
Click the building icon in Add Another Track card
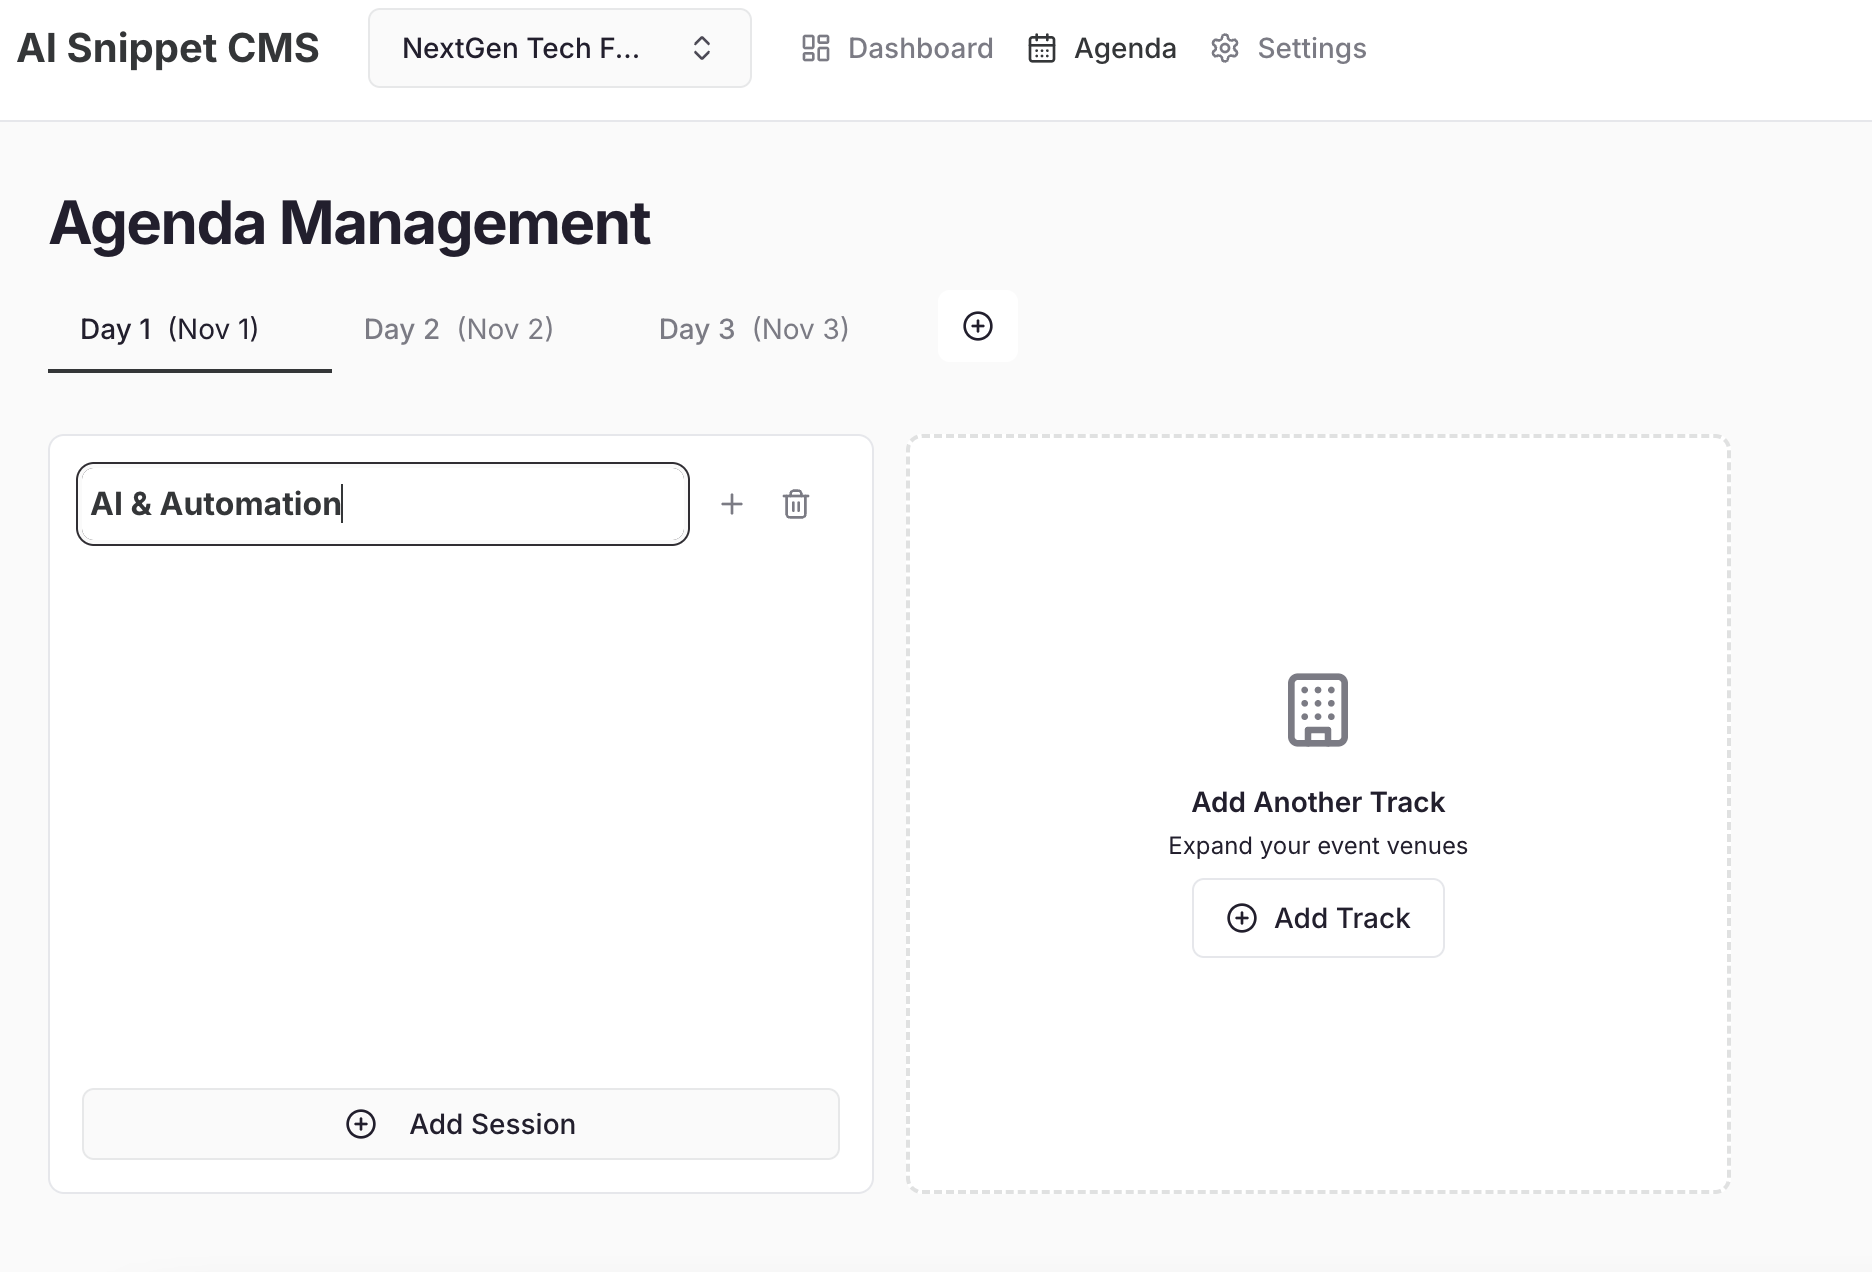point(1317,709)
